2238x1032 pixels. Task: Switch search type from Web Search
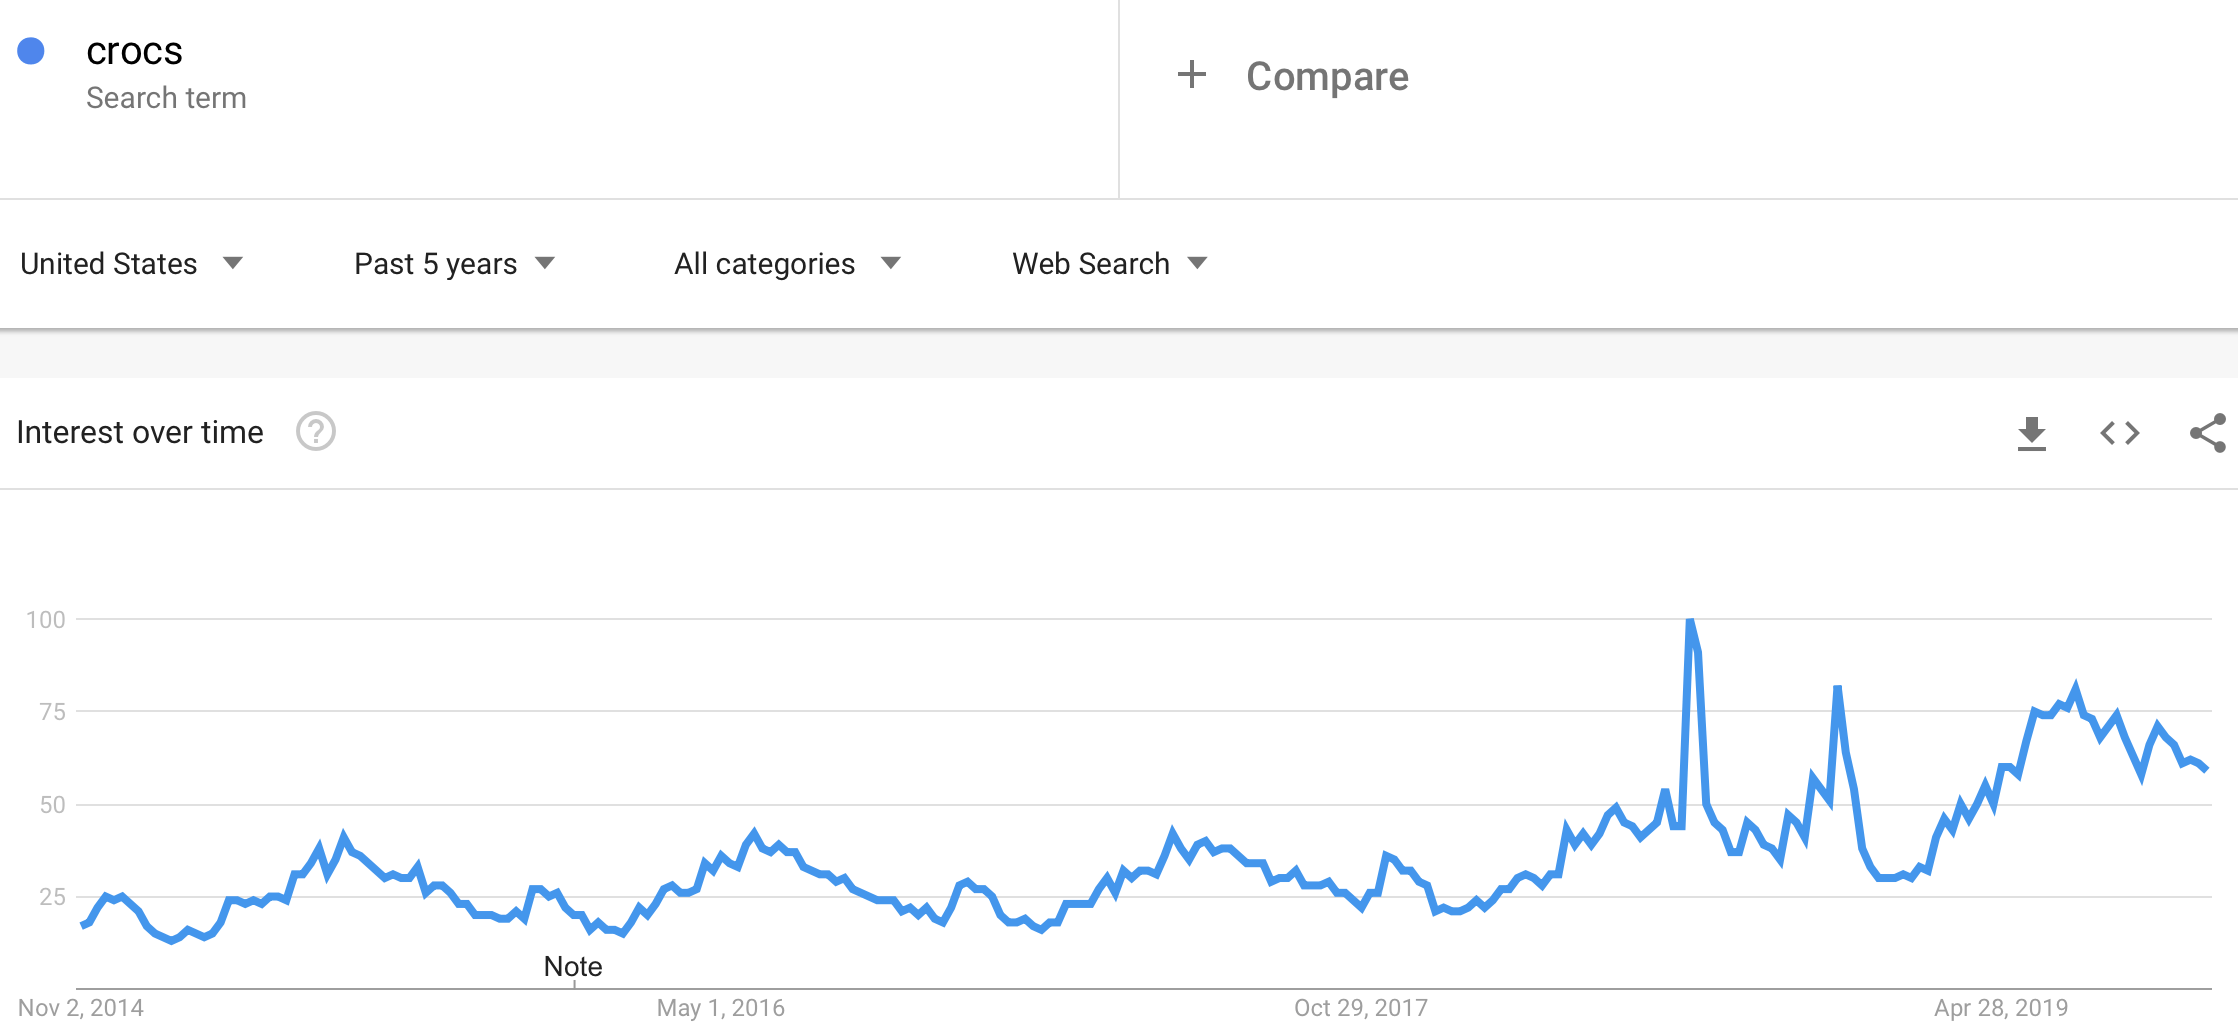(x=1089, y=263)
